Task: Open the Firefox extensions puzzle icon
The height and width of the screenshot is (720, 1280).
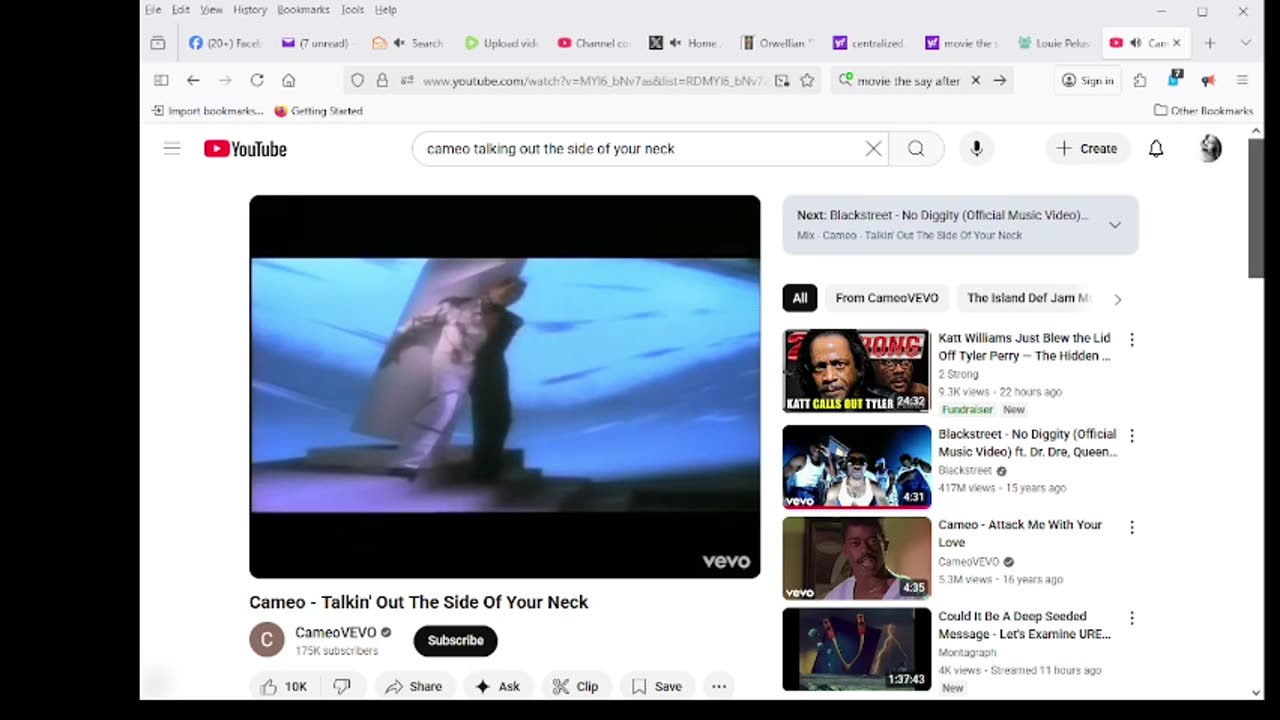Action: (1140, 80)
